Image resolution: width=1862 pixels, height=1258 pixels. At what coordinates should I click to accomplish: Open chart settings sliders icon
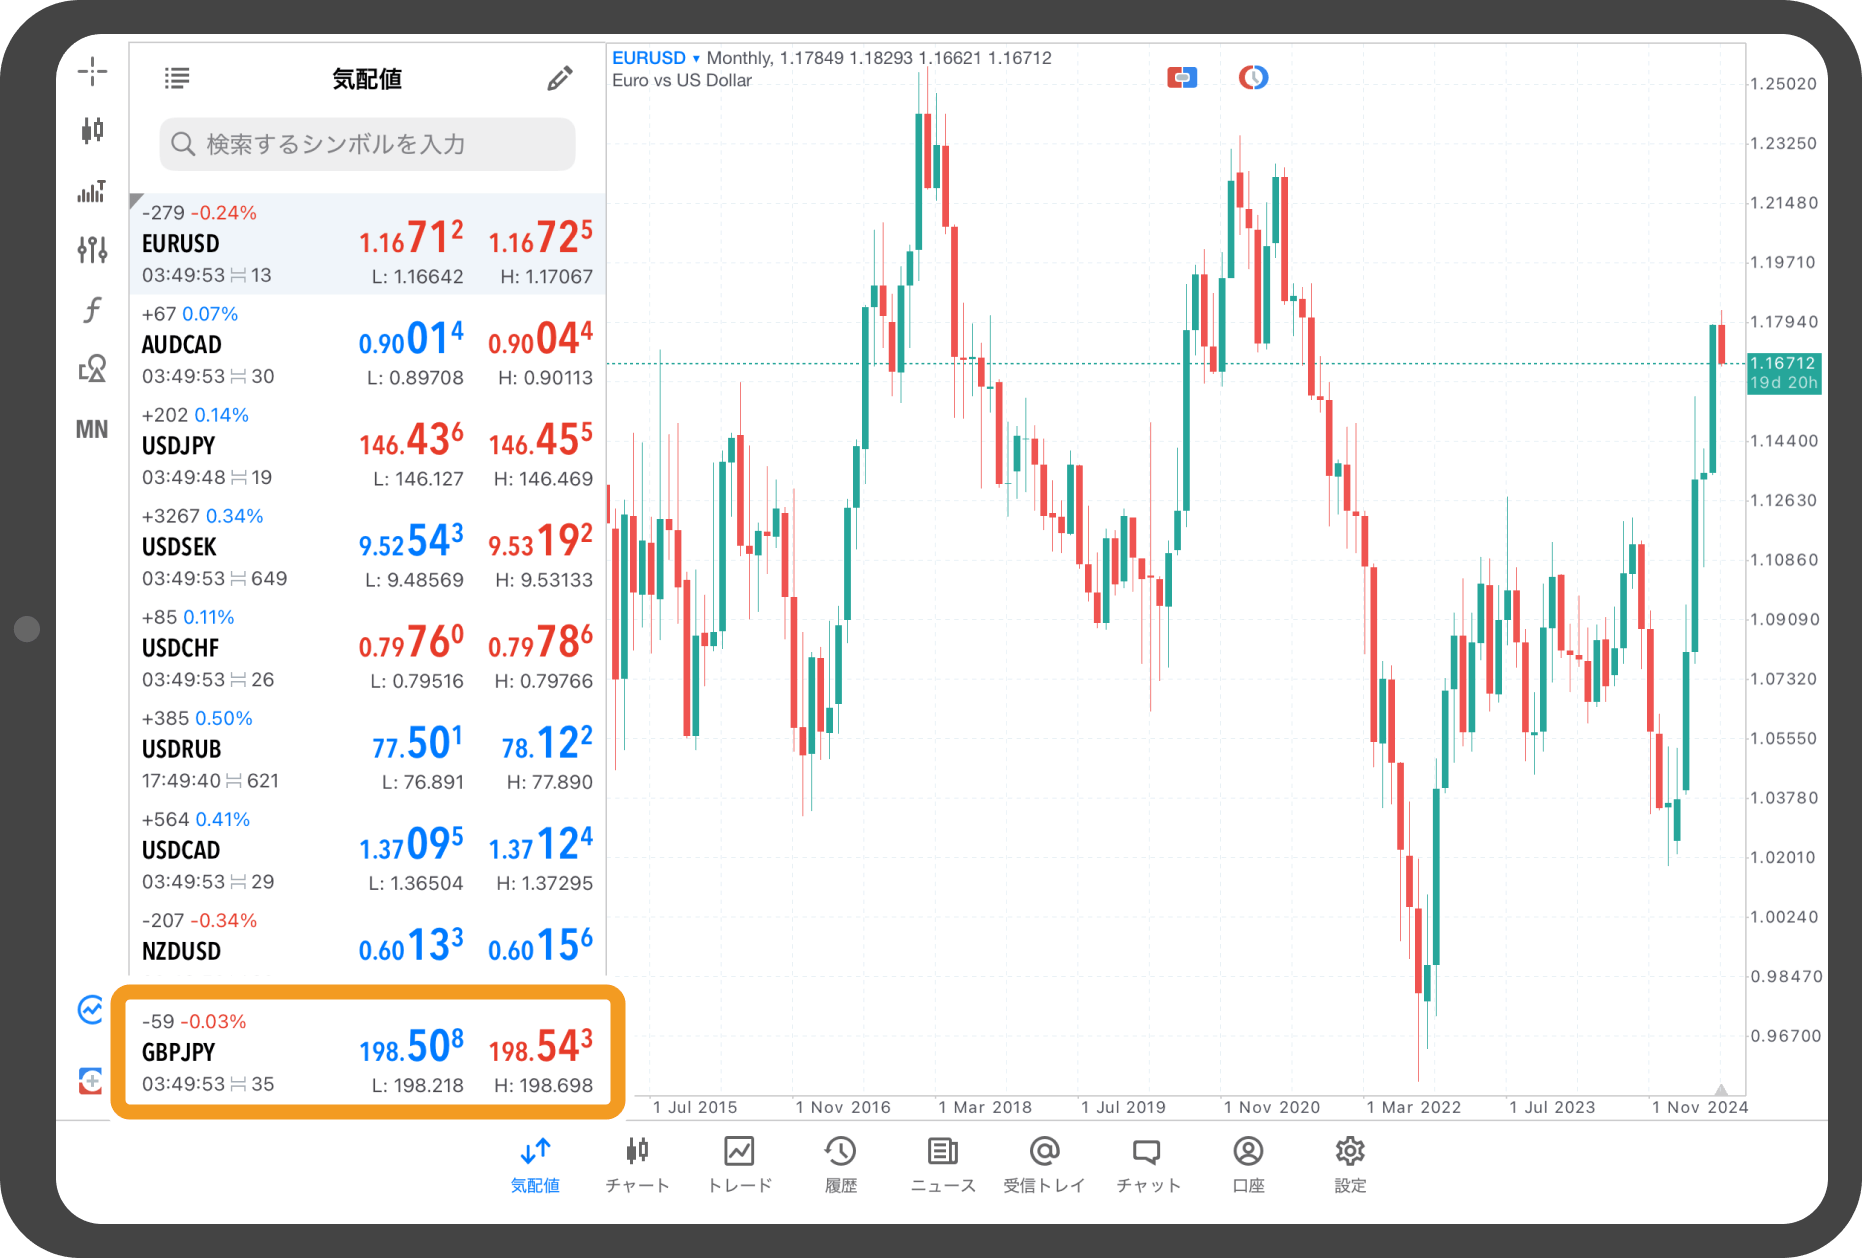coord(92,249)
